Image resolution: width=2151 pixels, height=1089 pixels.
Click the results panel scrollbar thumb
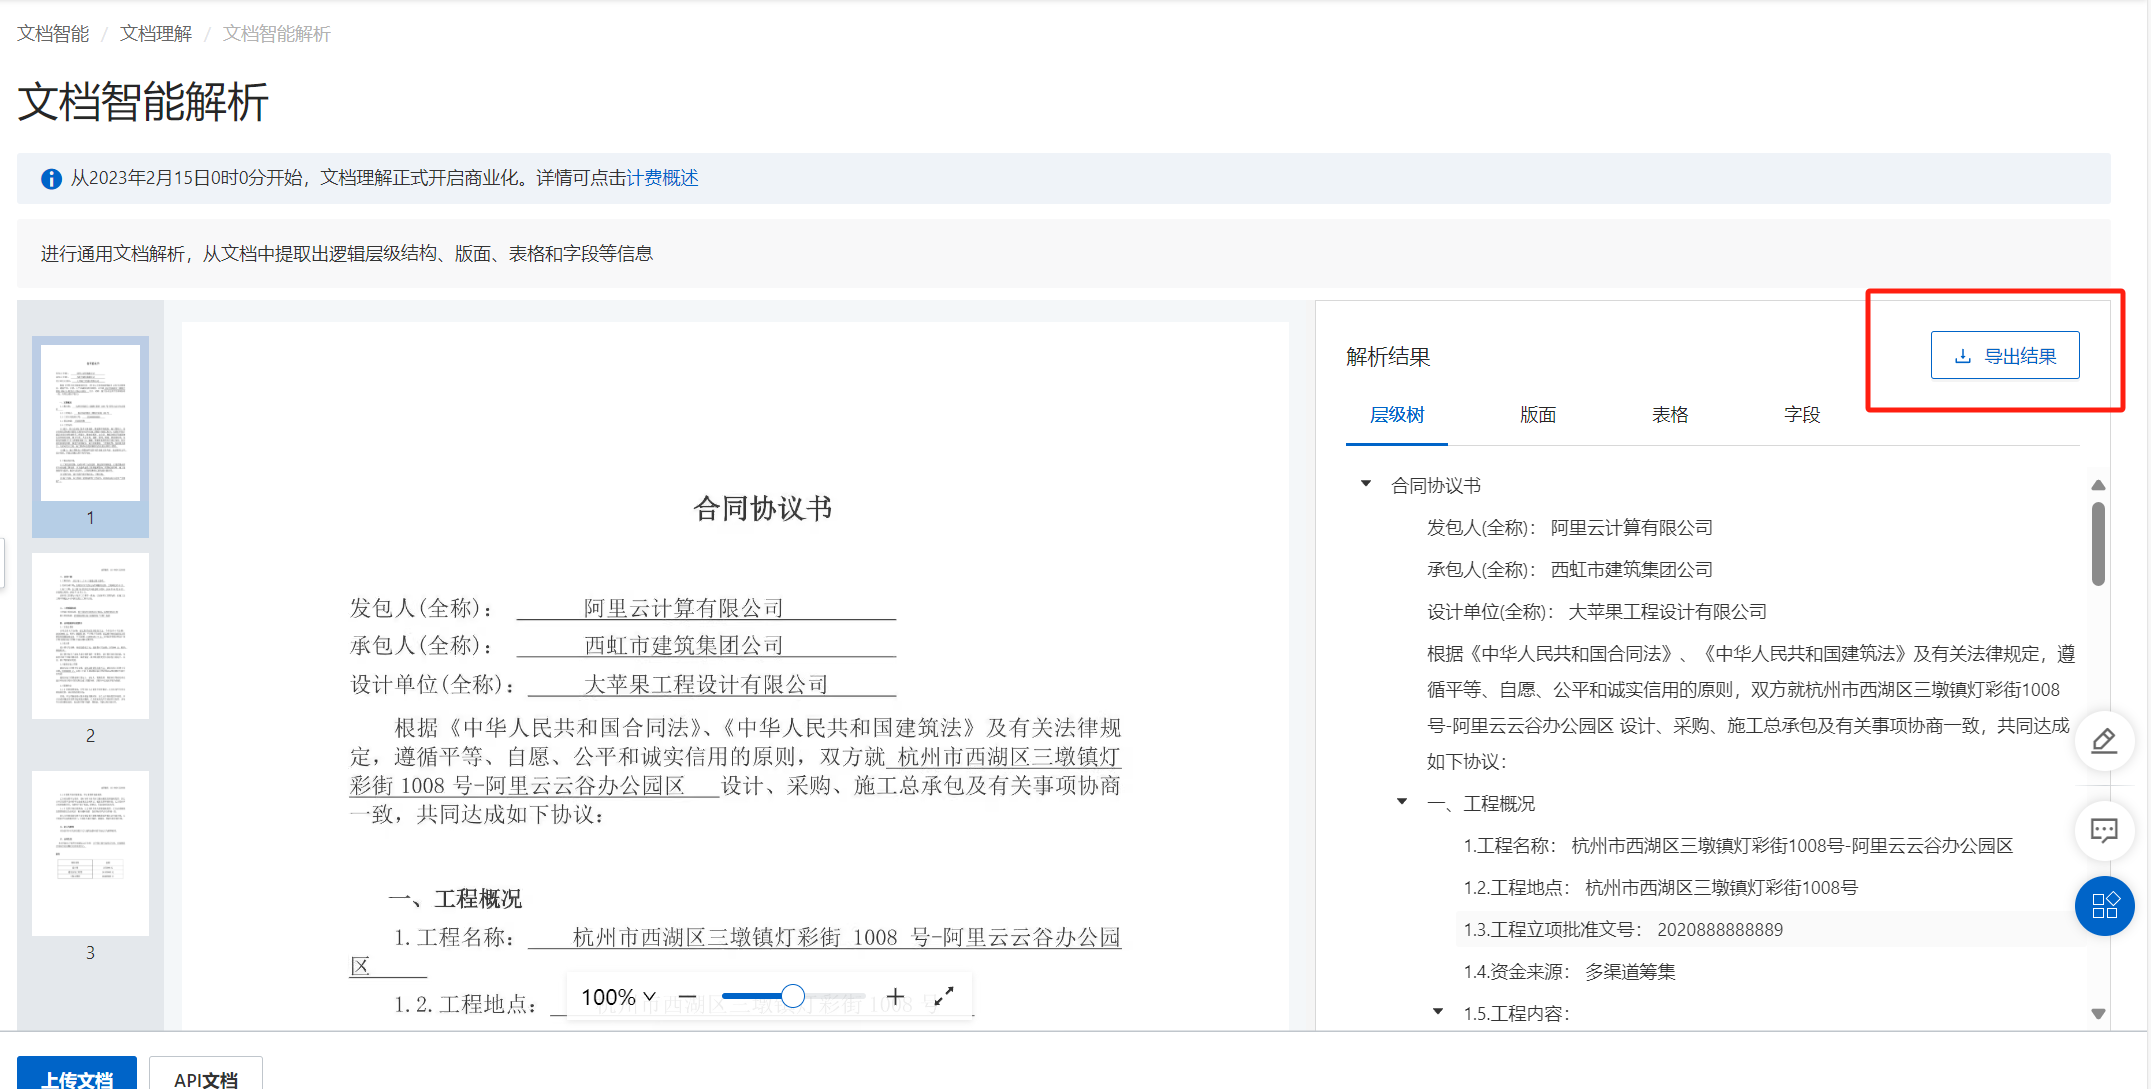pyautogui.click(x=2098, y=543)
